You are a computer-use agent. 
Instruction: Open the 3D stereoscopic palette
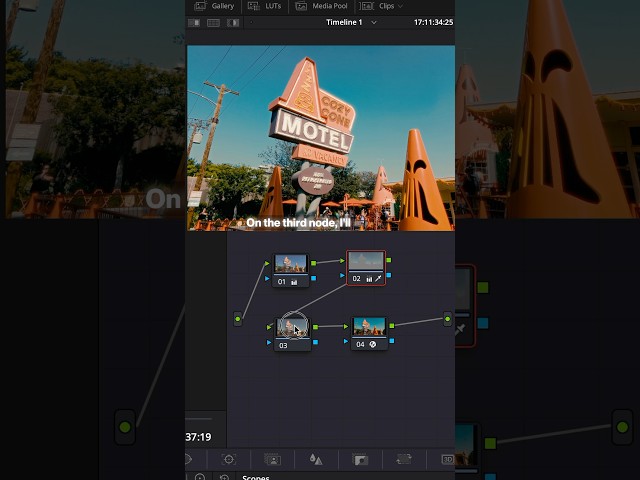point(447,460)
